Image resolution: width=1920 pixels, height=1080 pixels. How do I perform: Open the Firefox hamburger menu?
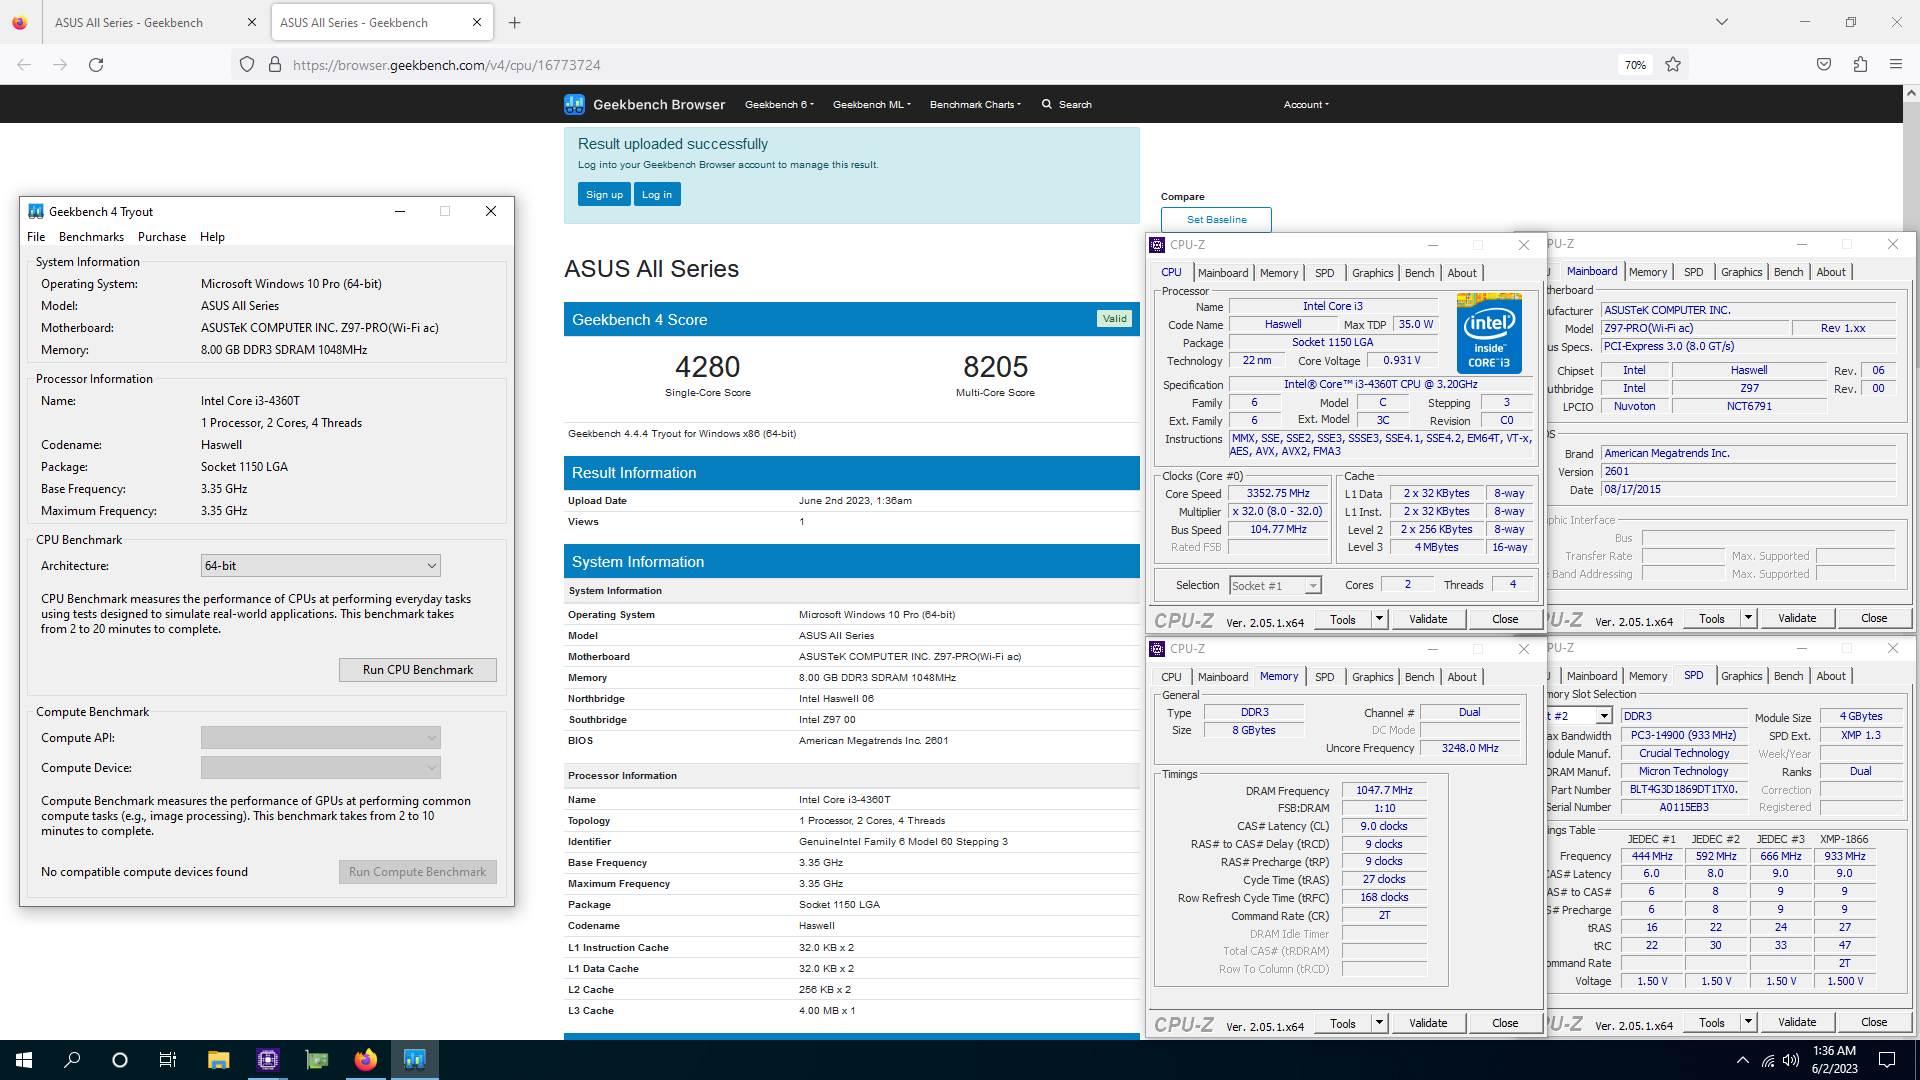(1896, 65)
